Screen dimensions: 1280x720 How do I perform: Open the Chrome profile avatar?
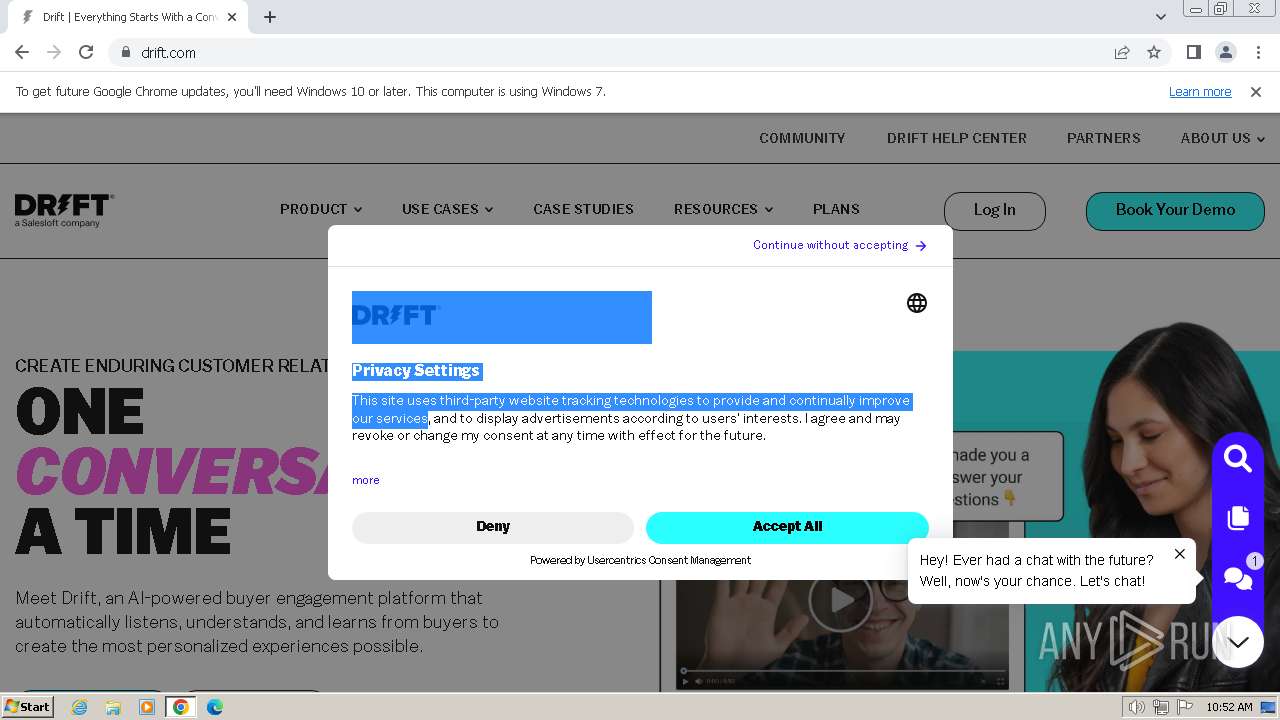click(1225, 52)
